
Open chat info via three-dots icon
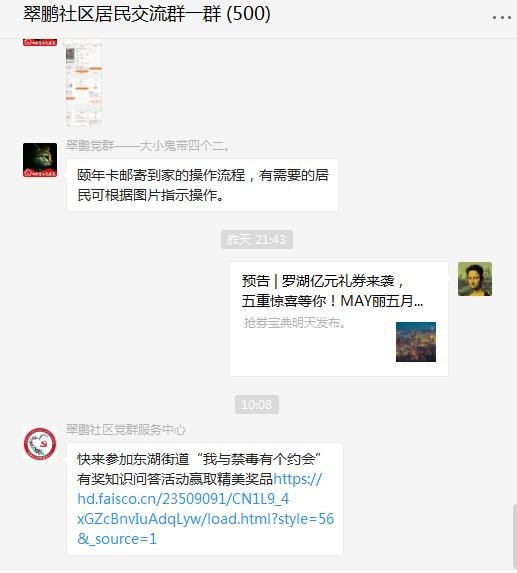coord(501,17)
